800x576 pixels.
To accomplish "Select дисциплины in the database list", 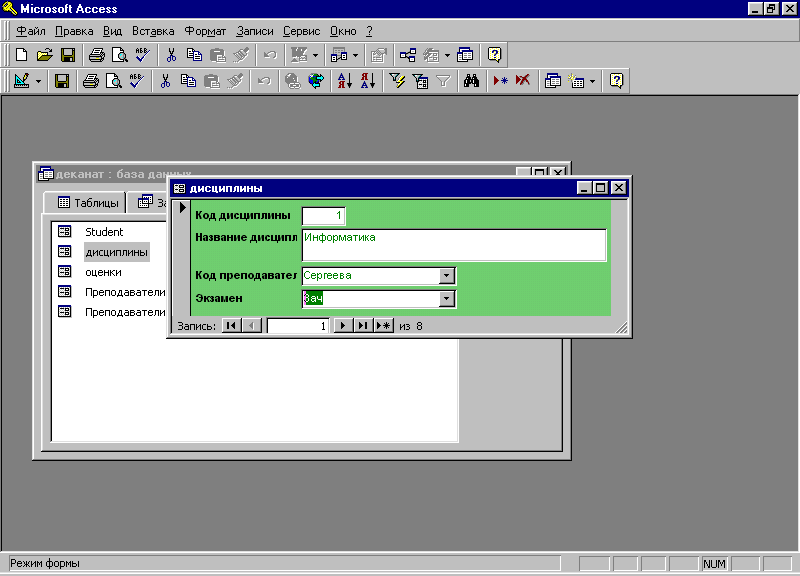I will point(116,252).
